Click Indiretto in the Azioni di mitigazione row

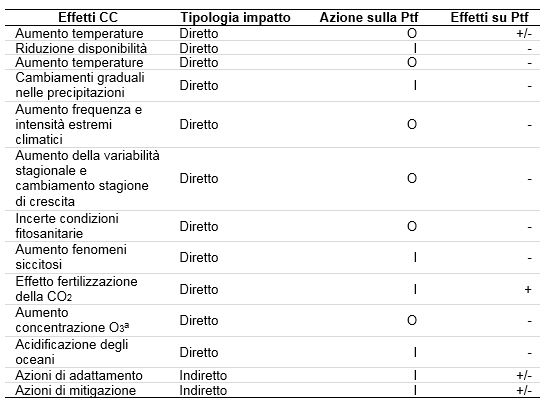[x=203, y=390]
